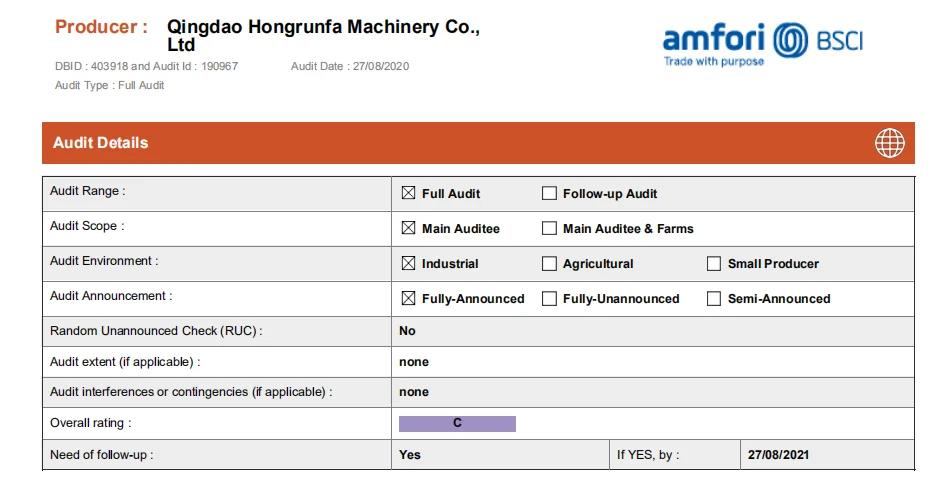
Task: Toggle the Main Auditee checkbox
Action: point(408,228)
